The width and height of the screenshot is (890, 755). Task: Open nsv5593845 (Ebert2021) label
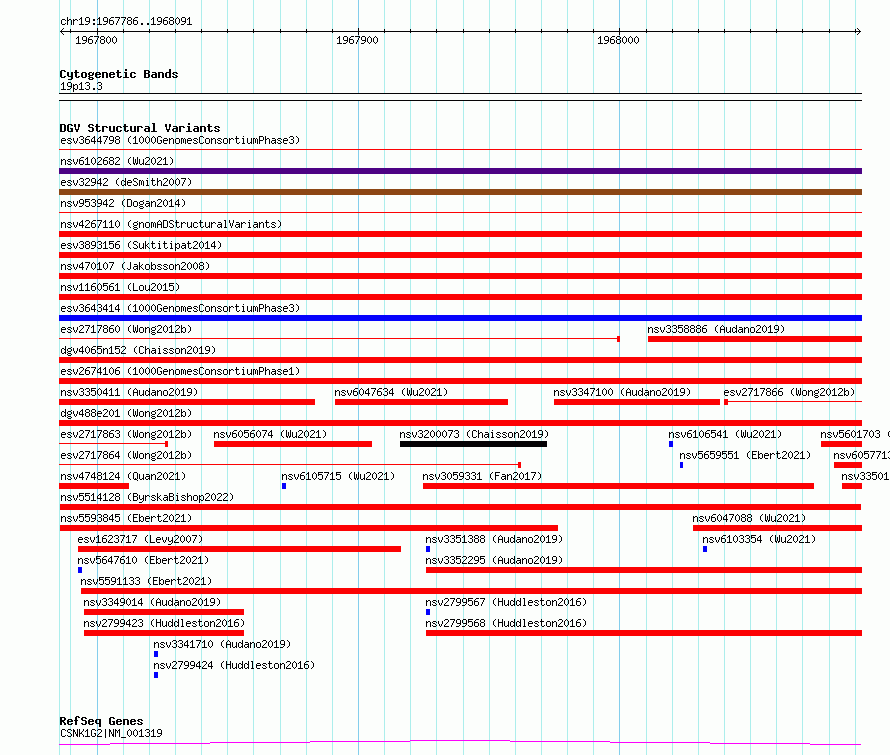coord(126,518)
